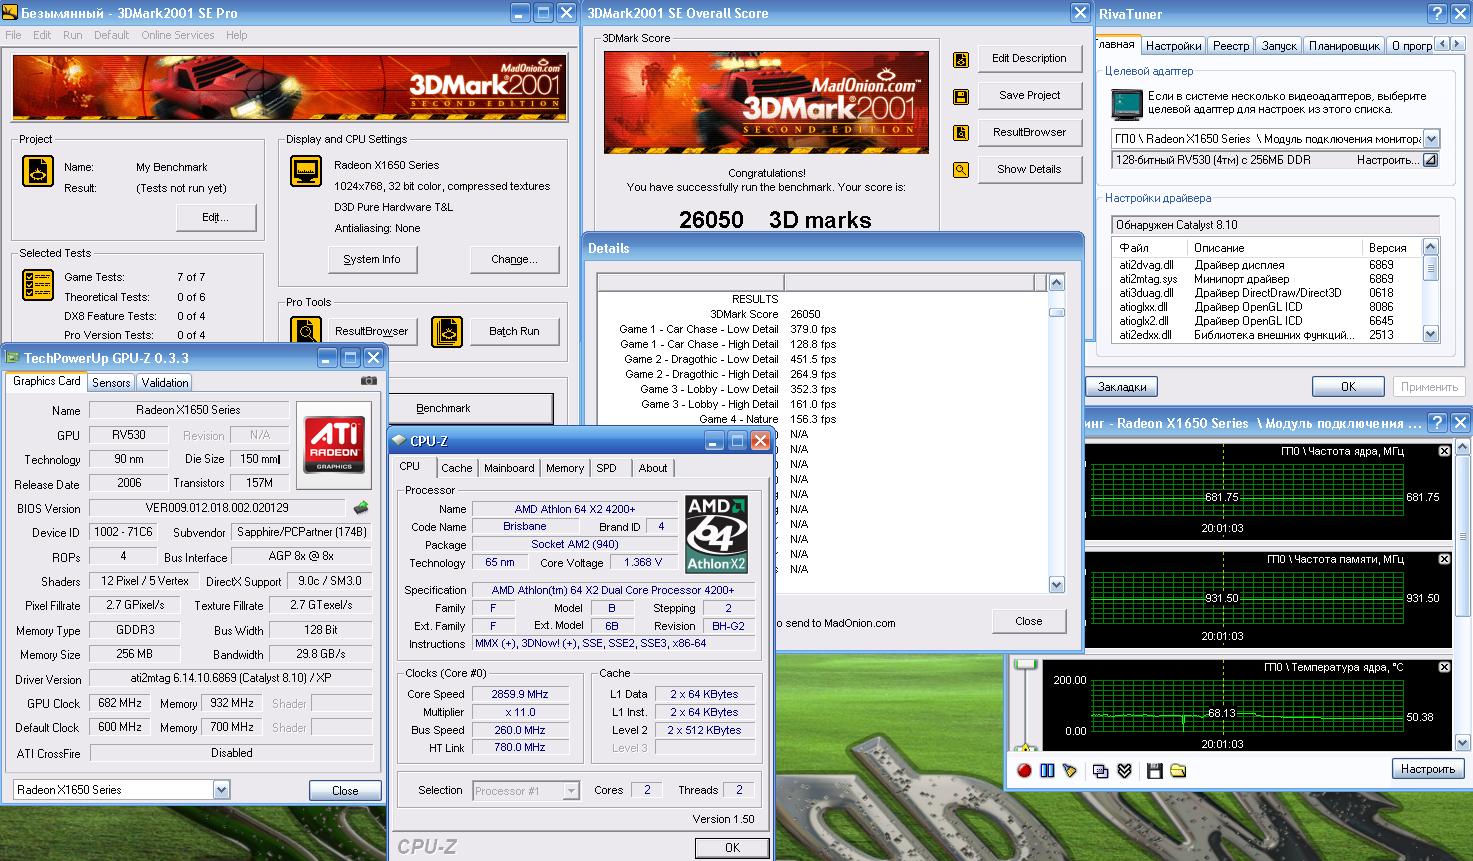Screen dimensions: 1473x861
Task: Click the magnifier icon next to Show Details
Action: coord(961,170)
